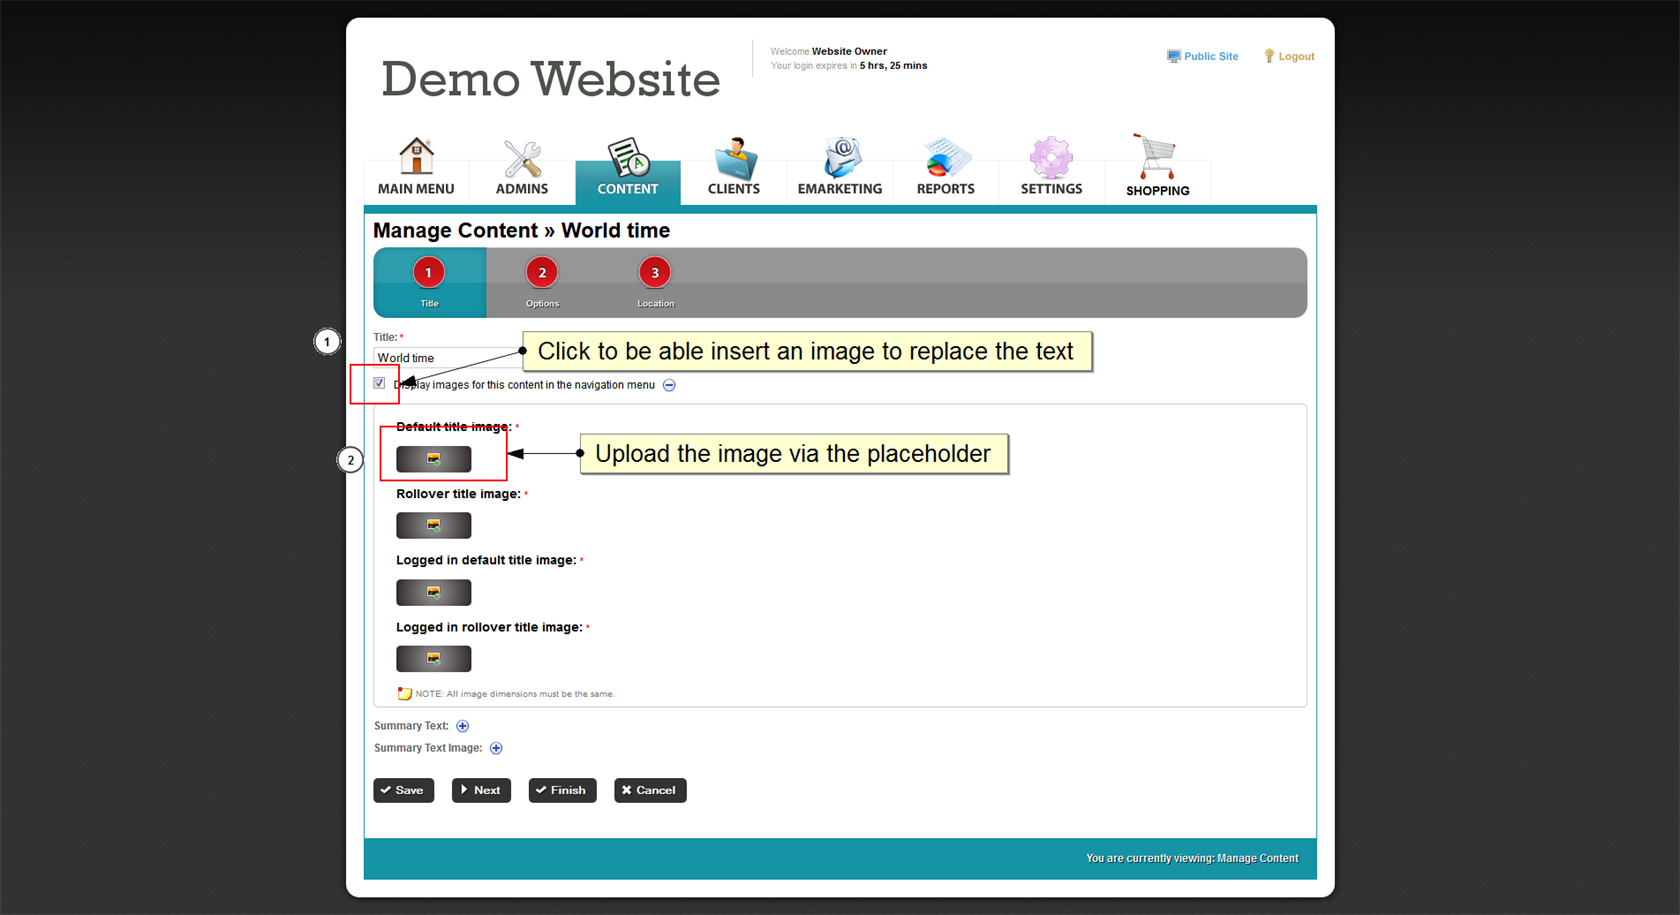The height and width of the screenshot is (915, 1680).
Task: Expand the Summary Text Image section
Action: click(496, 748)
